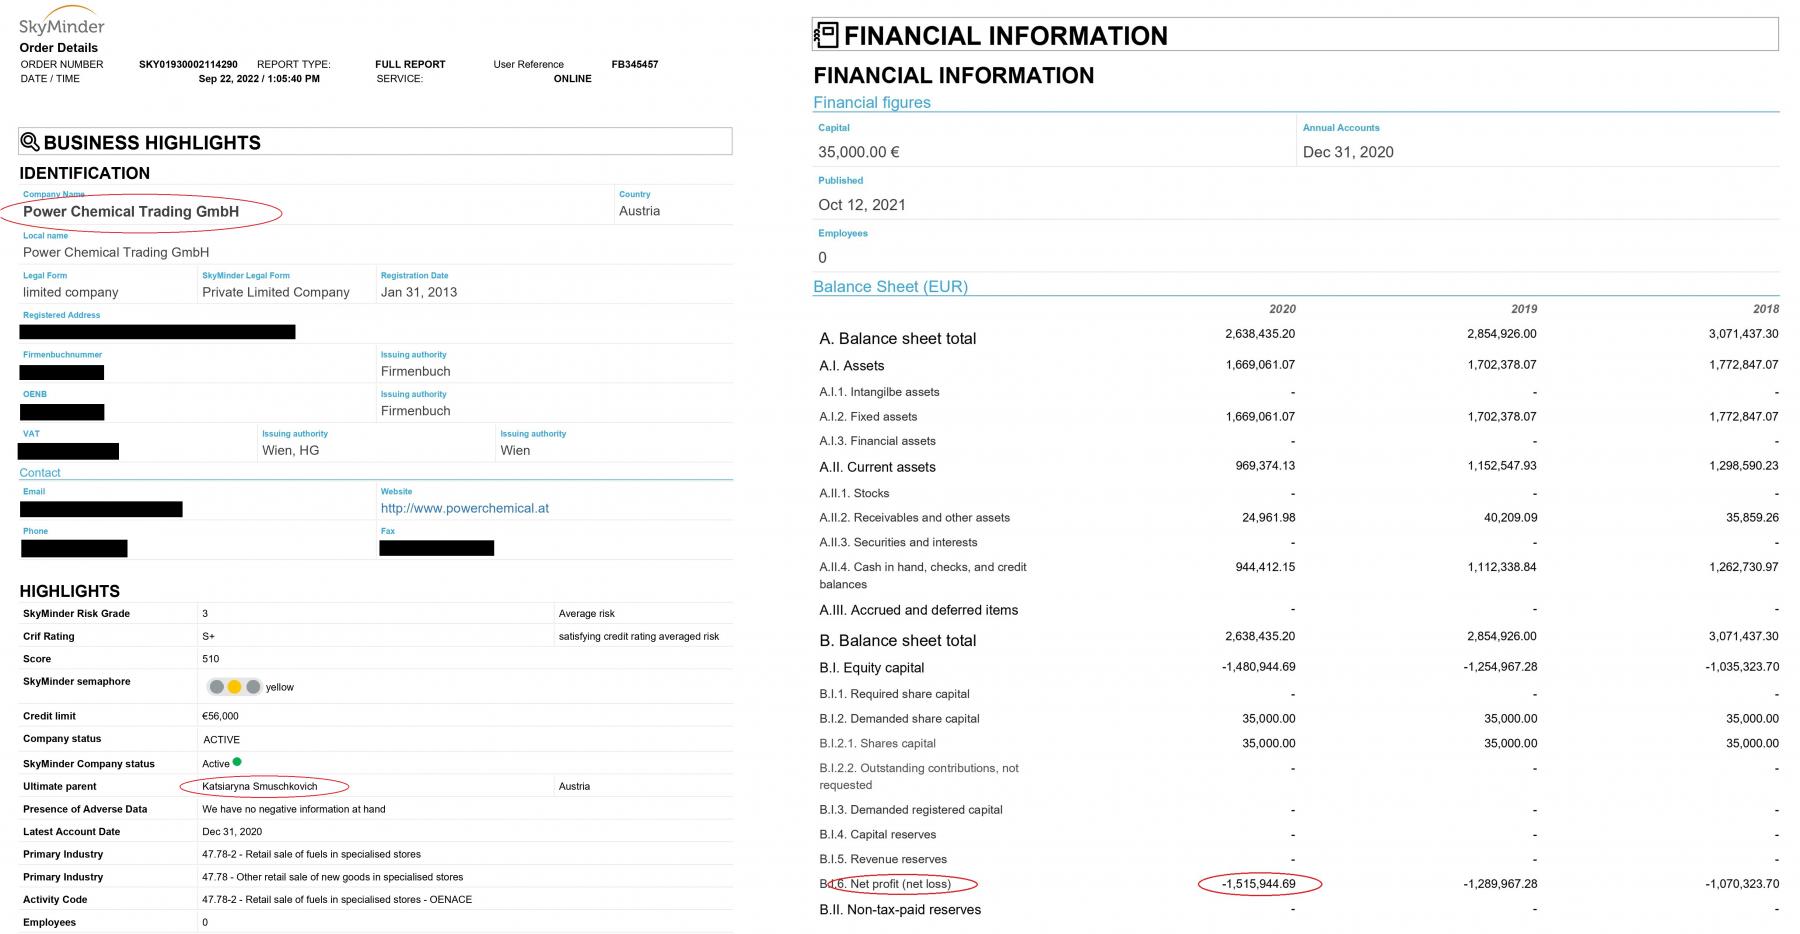Click the 2020 balance total 2,638,435.20 in row A
This screenshot has width=1800, height=934.
(1260, 334)
